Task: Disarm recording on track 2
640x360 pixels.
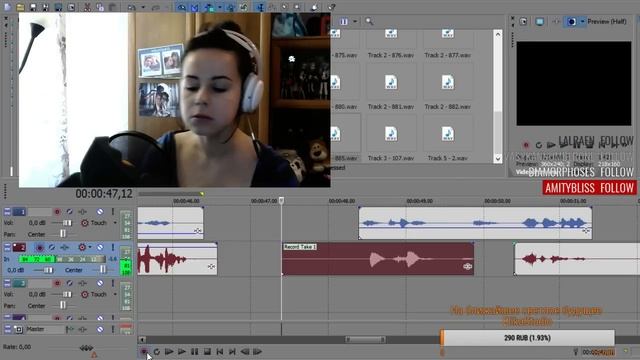Action: [40, 247]
